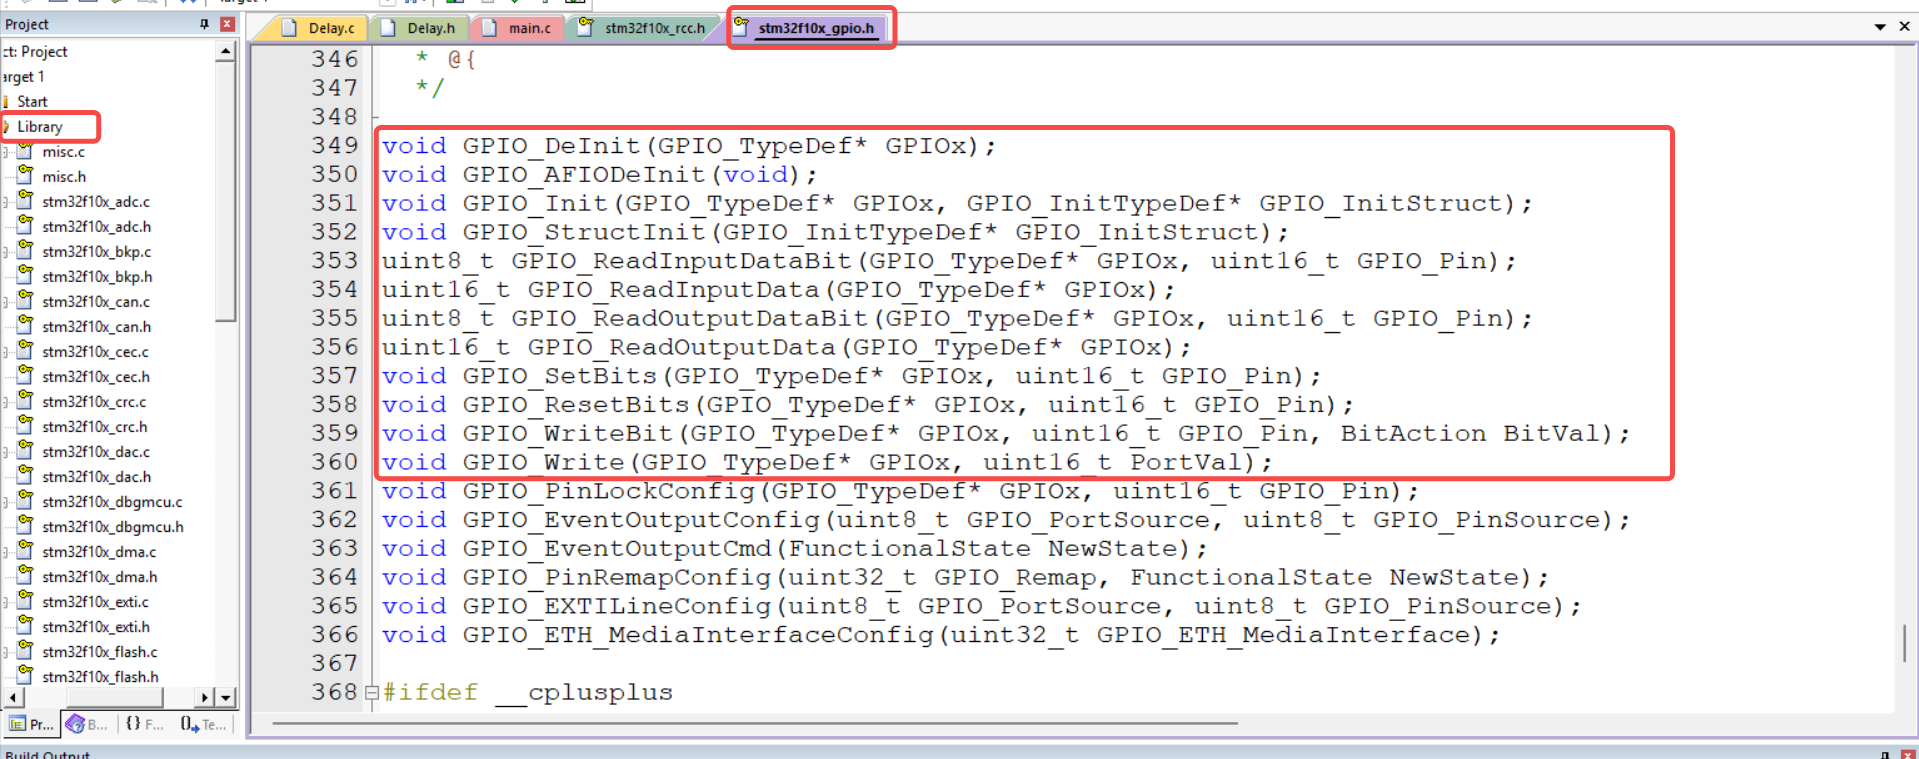Select stm32f10x_dbgmcu.h in the tree
Viewport: 1919px width, 759px height.
click(113, 526)
